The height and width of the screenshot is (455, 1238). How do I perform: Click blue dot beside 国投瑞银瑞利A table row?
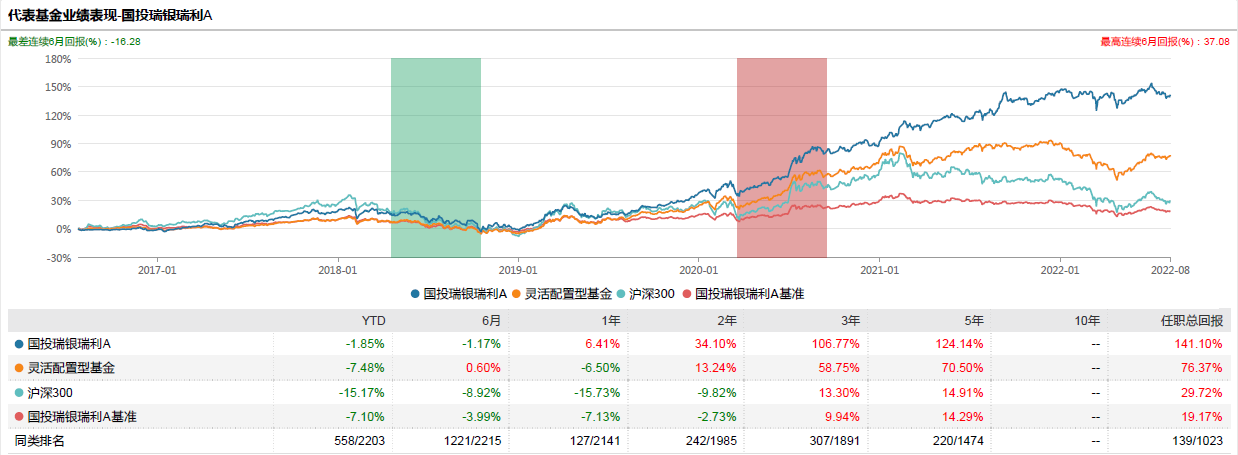point(19,344)
